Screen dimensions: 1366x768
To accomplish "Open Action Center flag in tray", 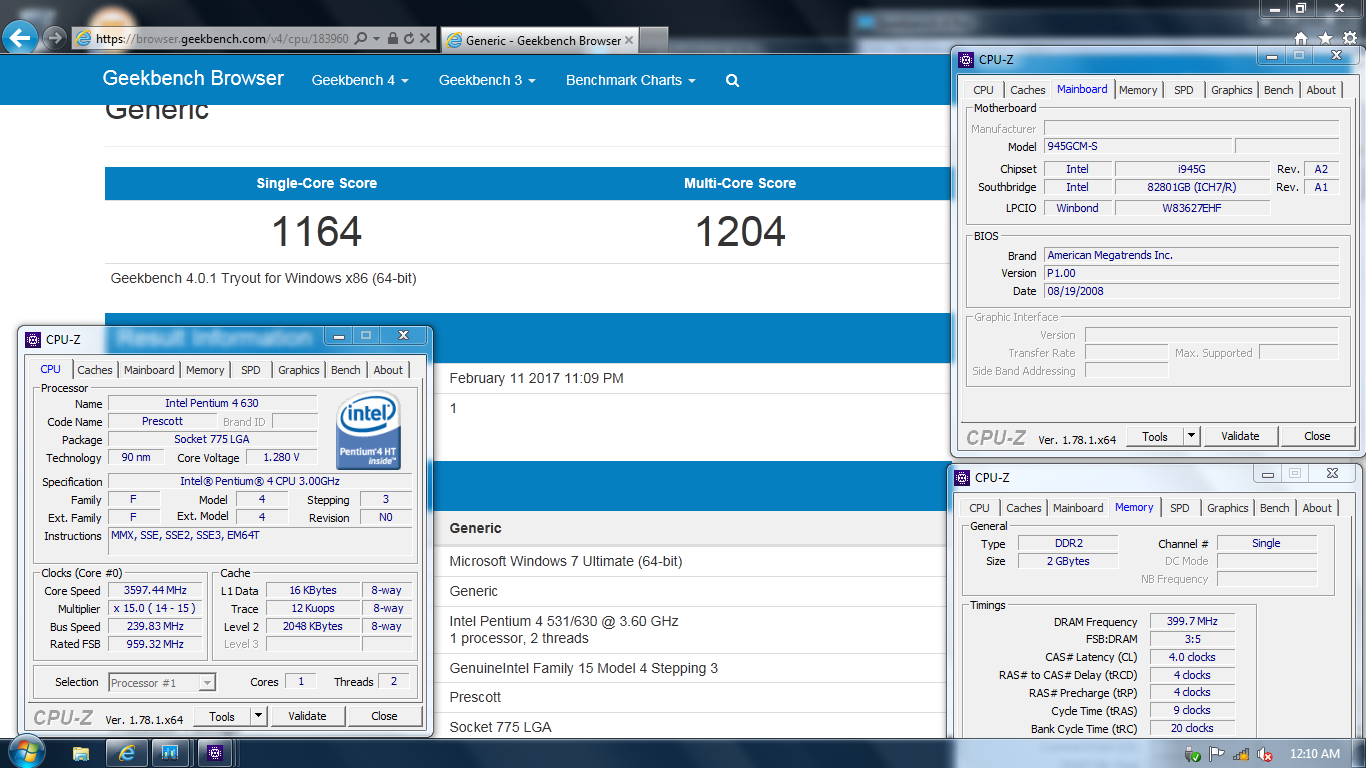I will pyautogui.click(x=1218, y=754).
